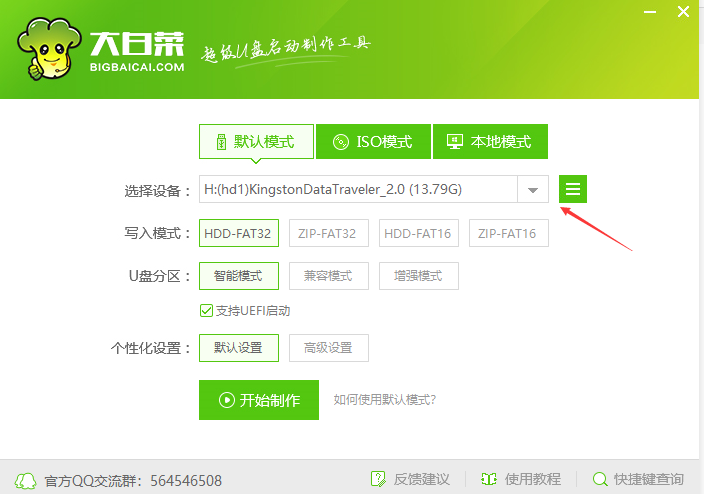Select ZIP-FAT16 write mode

tap(509, 233)
